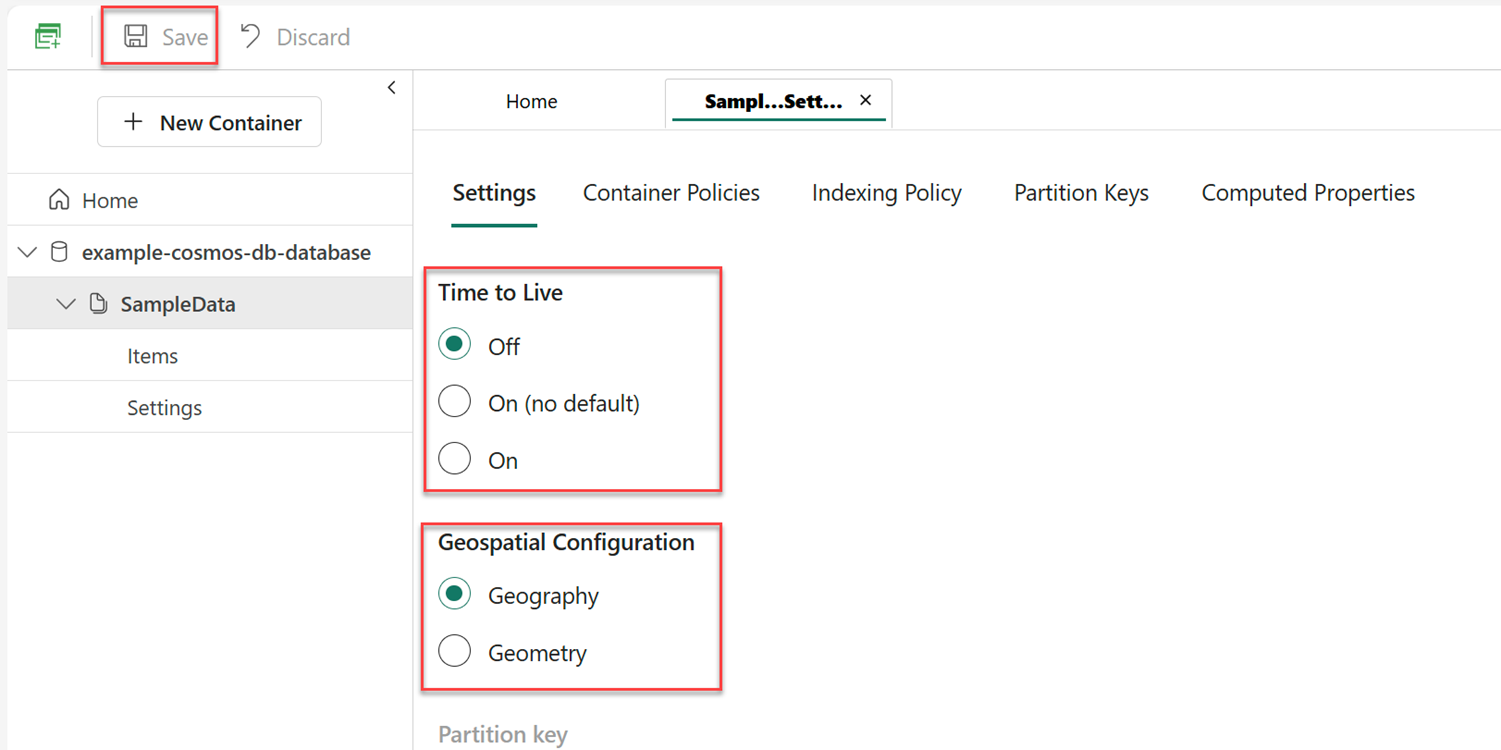Collapse the example-cosmos-db-database tree node
1501x750 pixels.
28,252
